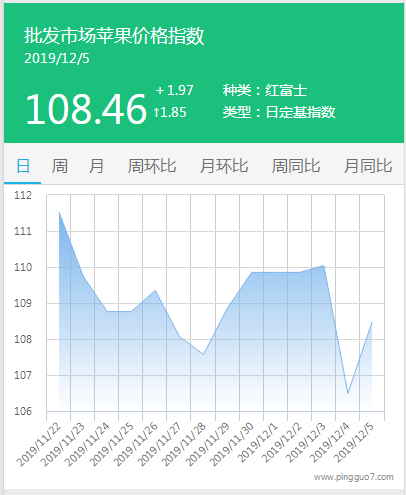Click the 108 y-axis label
Viewport: 406px width, 495px height.
pyautogui.click(x=23, y=339)
